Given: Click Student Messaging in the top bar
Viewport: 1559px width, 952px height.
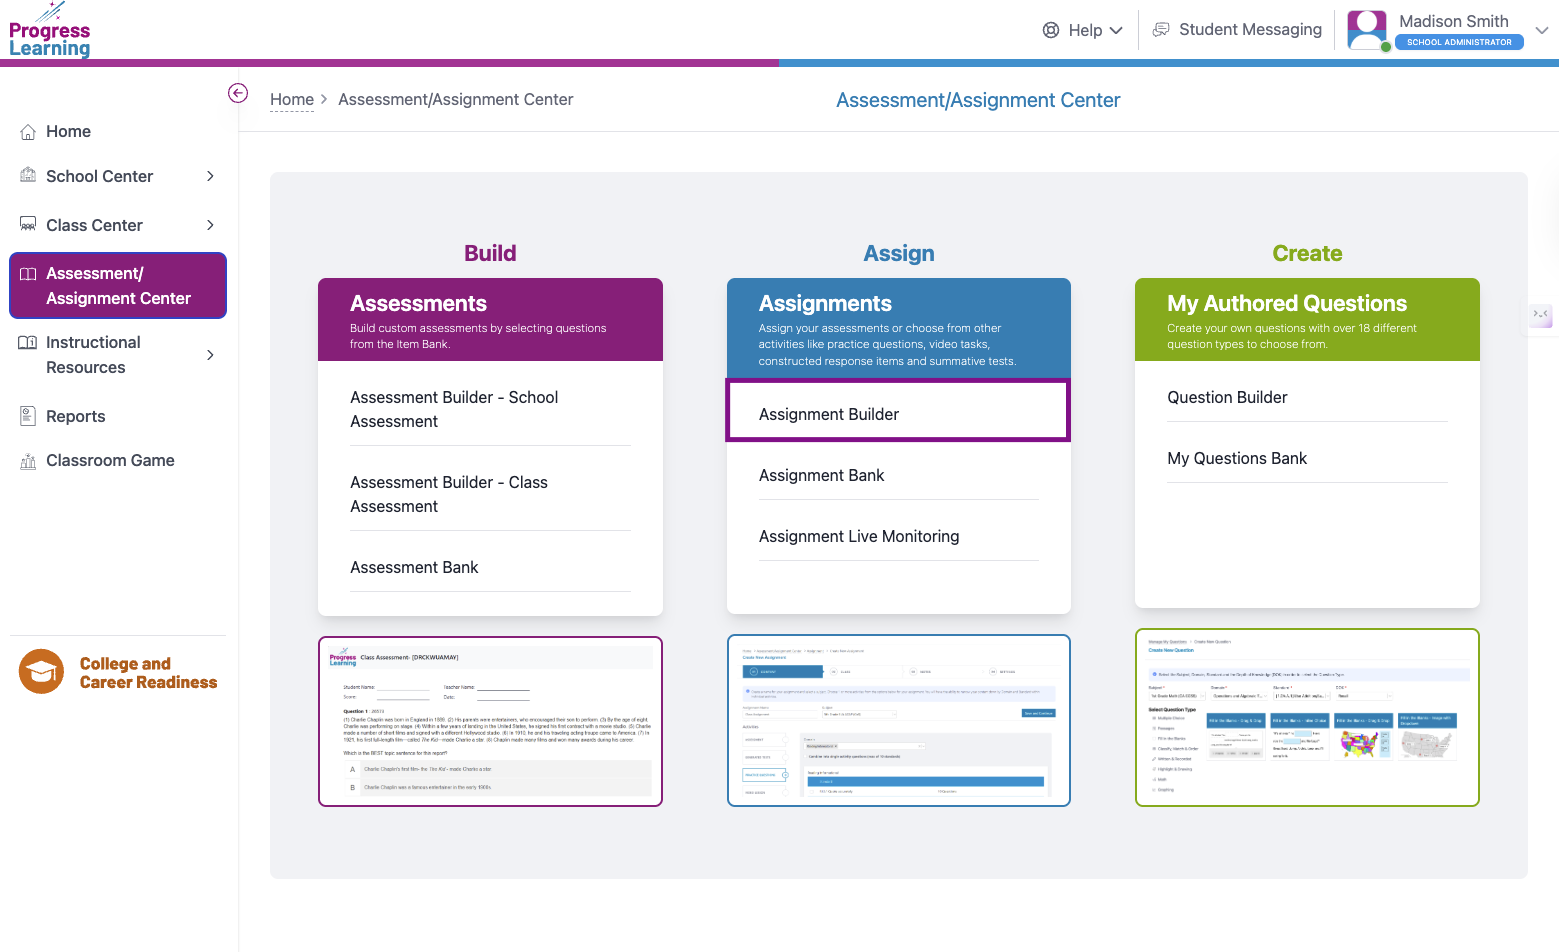Looking at the screenshot, I should pos(1250,30).
